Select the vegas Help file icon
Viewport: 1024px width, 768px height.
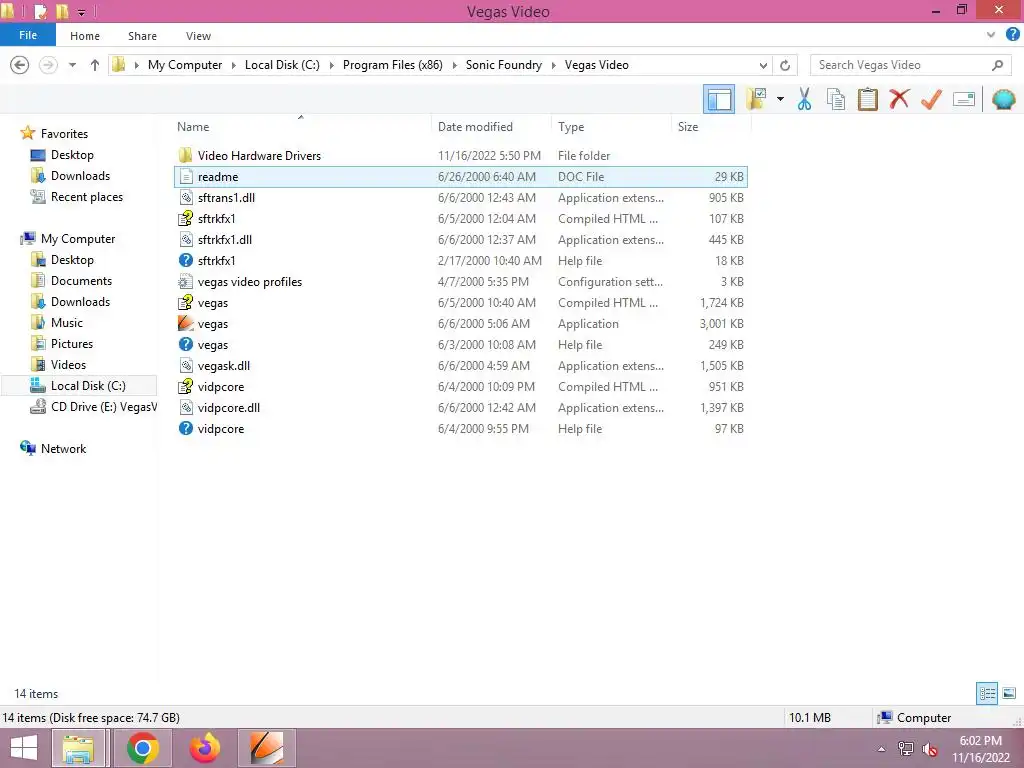pyautogui.click(x=186, y=344)
